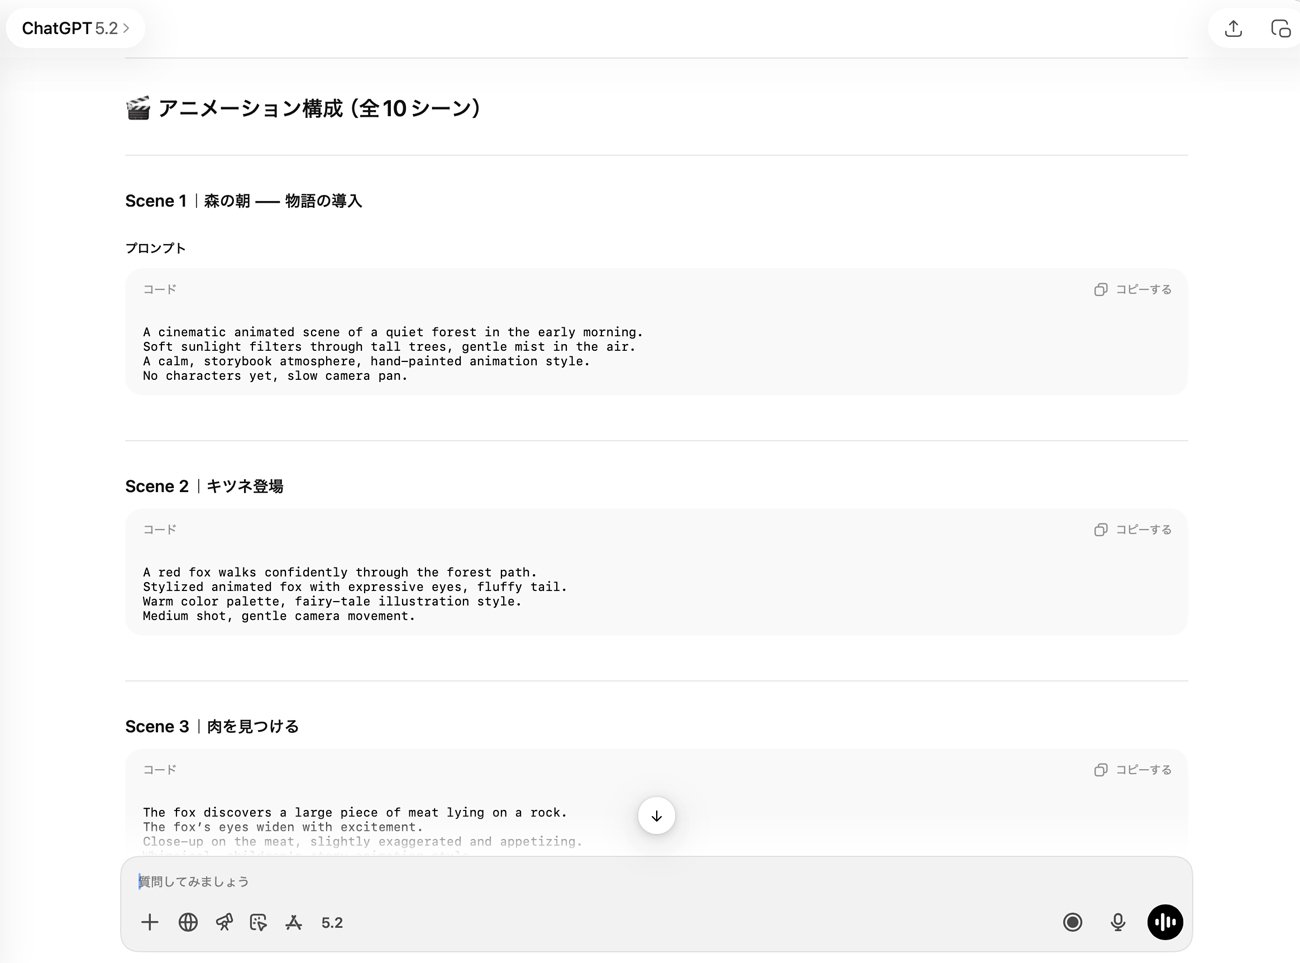
Task: Open the screen capture icon top right
Action: (1281, 28)
